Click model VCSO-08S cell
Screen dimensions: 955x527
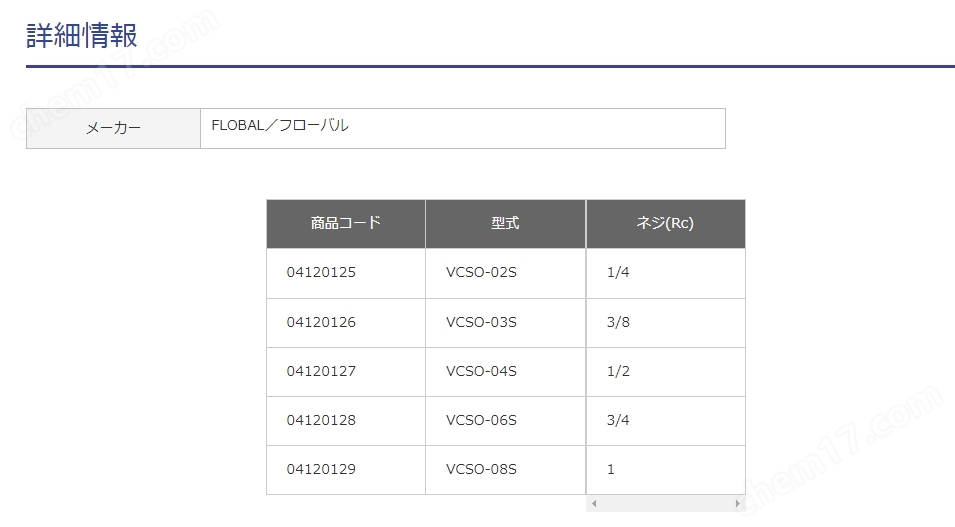(506, 470)
